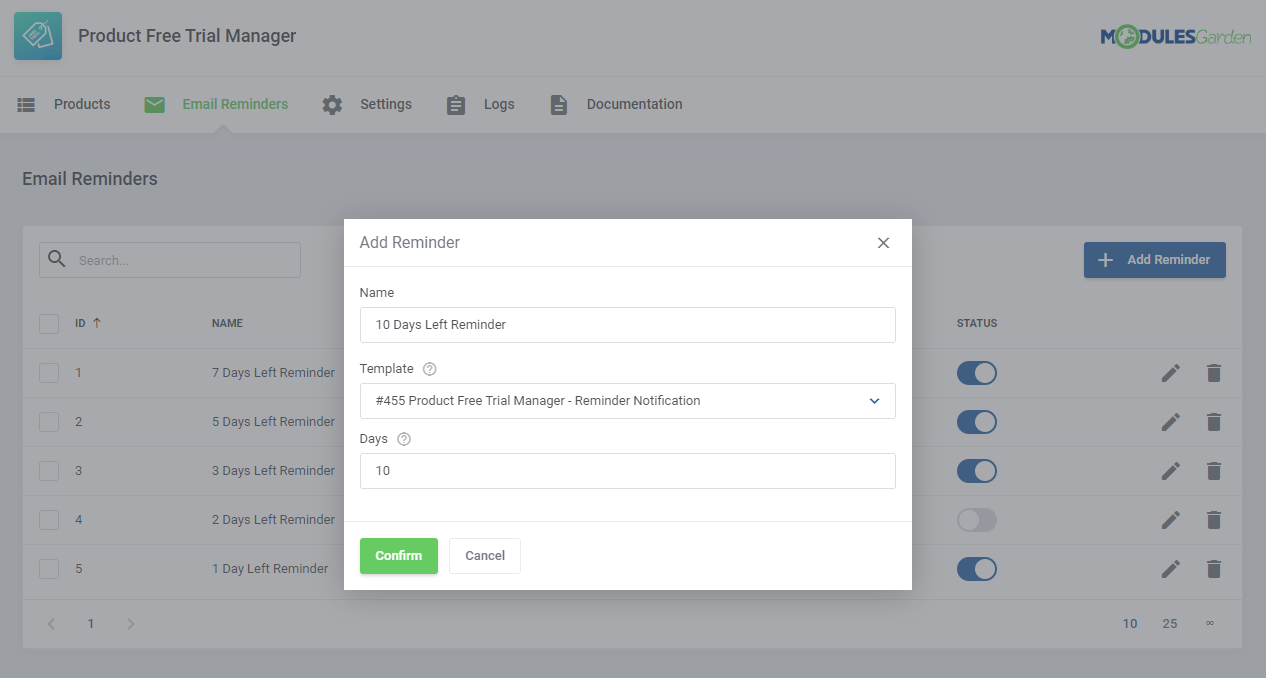Image resolution: width=1266 pixels, height=678 pixels.
Task: Switch to the Email Reminders tab
Action: 233,104
